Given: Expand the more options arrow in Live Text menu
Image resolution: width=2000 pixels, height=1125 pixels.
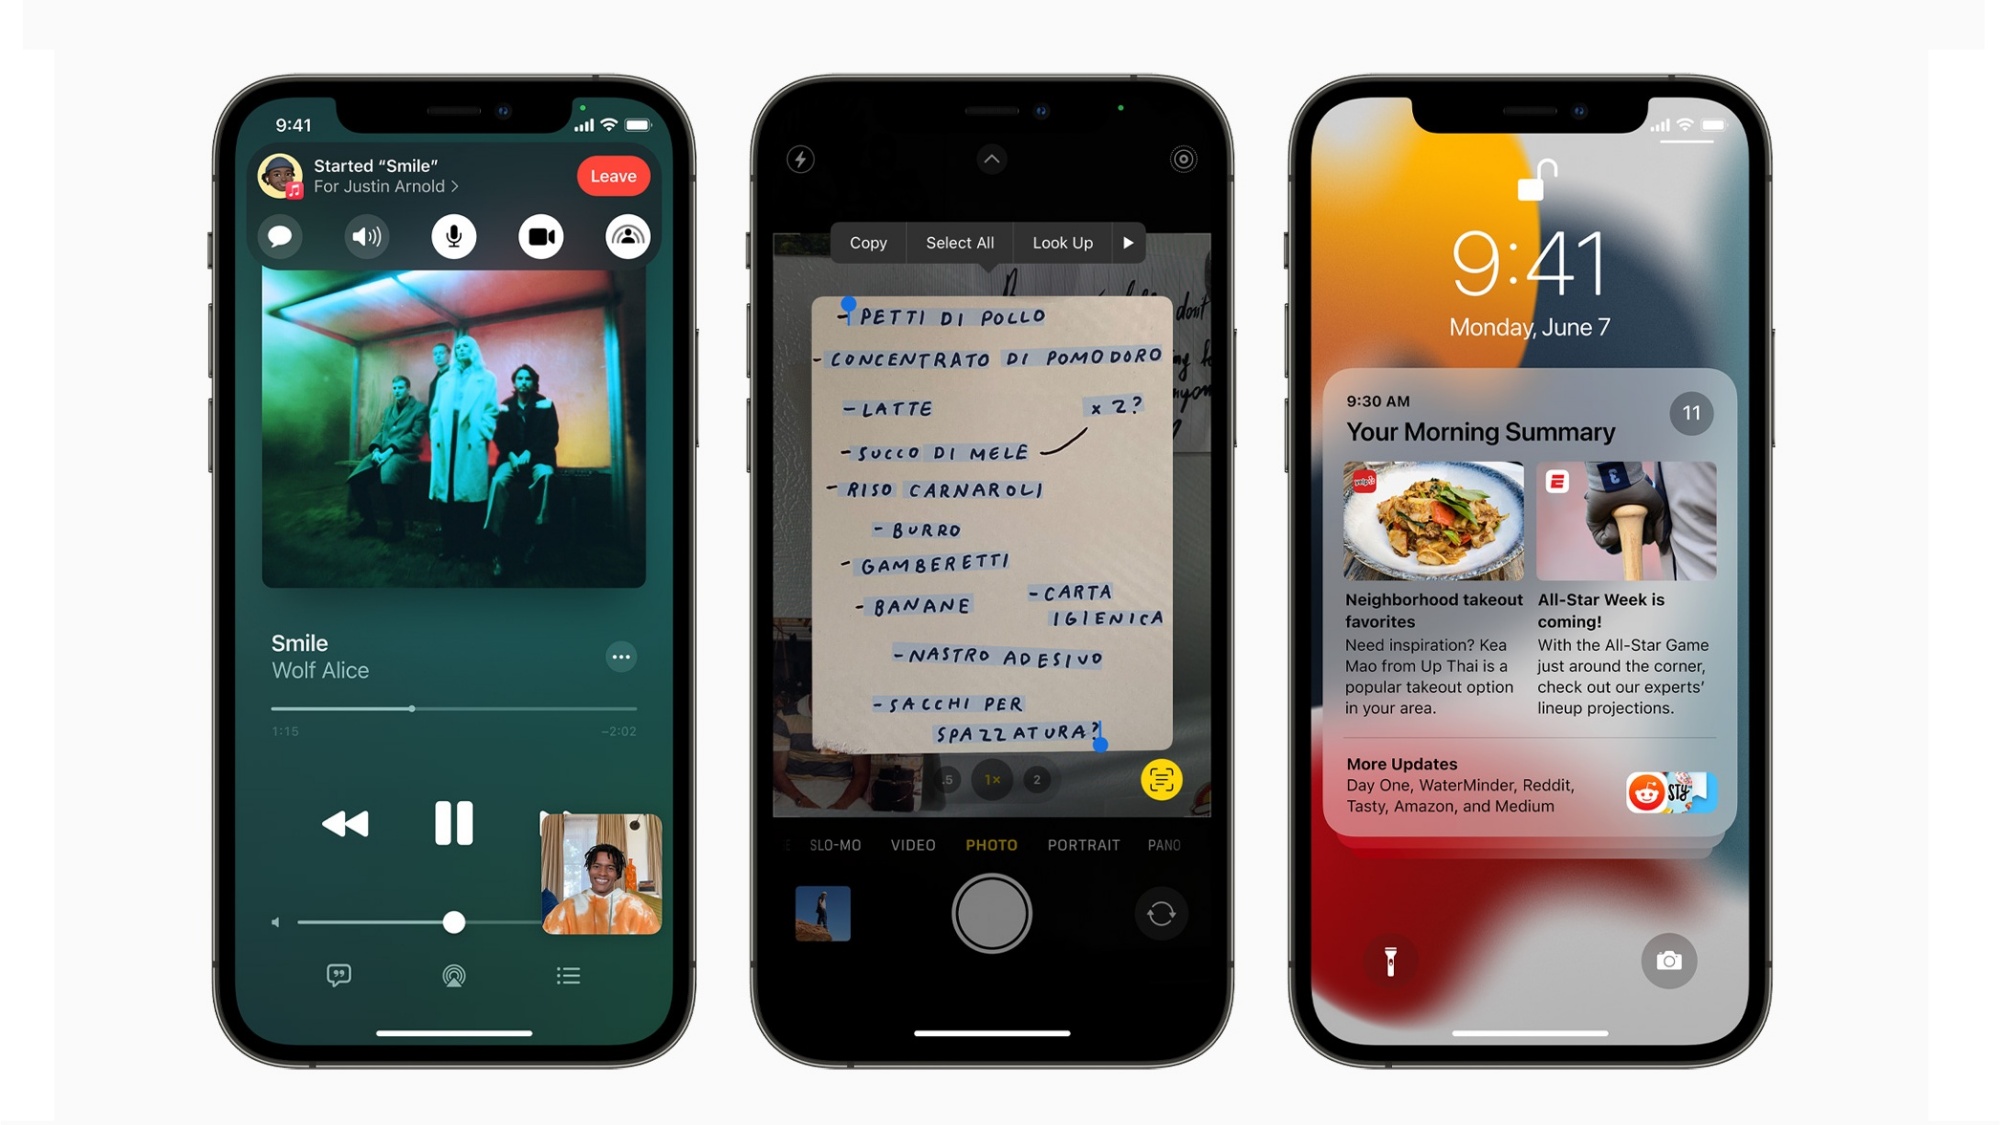Looking at the screenshot, I should click(x=1126, y=242).
